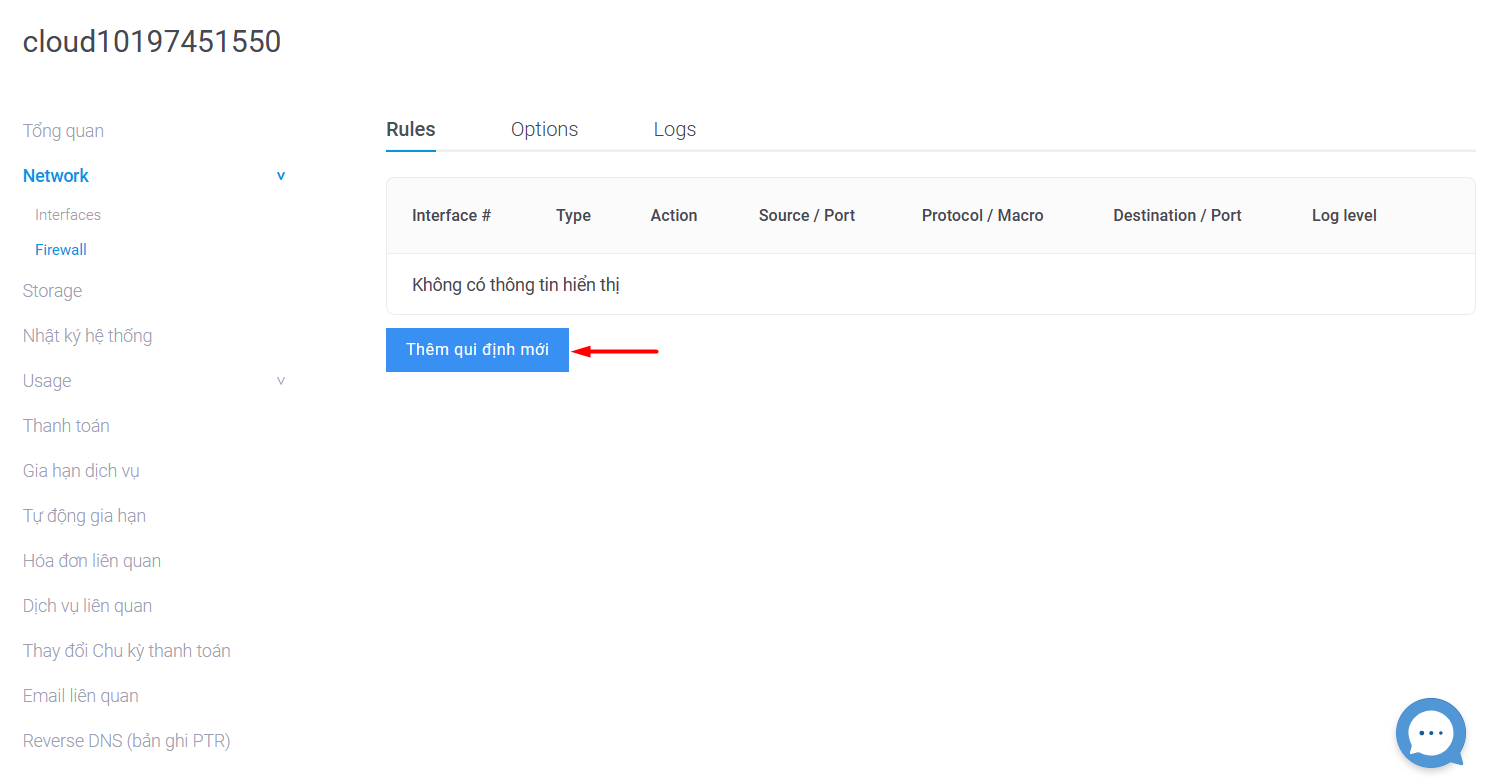Click the Interface # column header
The height and width of the screenshot is (781, 1492).
[451, 216]
